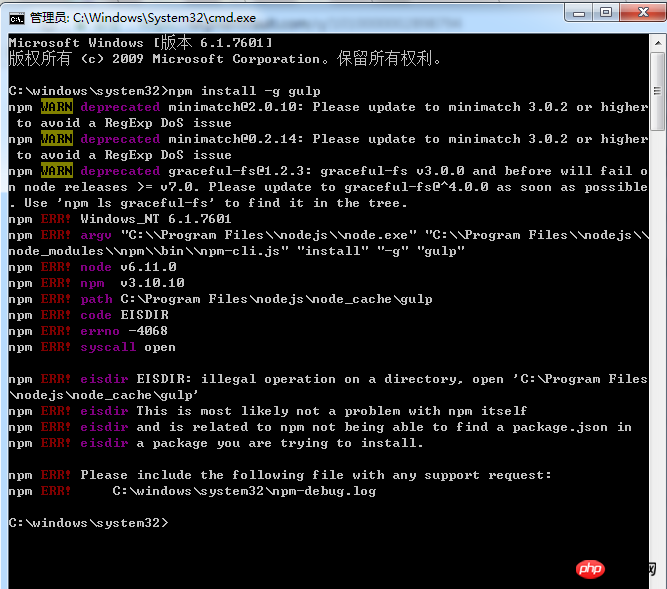Click the WARN deprecated graceful-fs@1.2.3 line
Viewport: 667px width, 589px height.
point(328,171)
